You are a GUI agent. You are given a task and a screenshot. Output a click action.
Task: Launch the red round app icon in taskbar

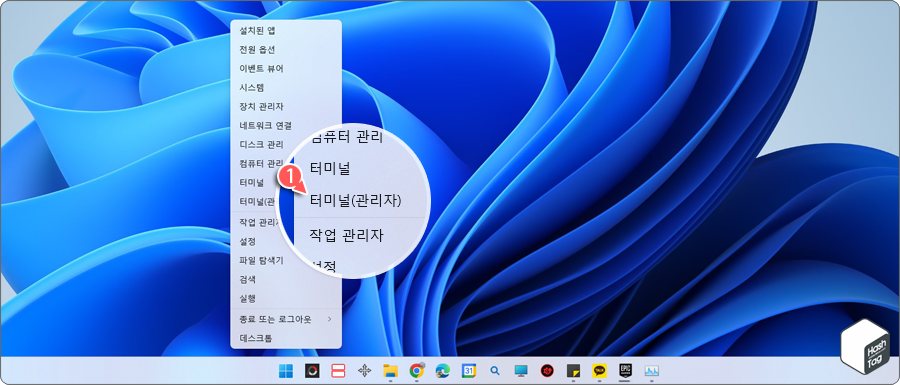[x=547, y=371]
